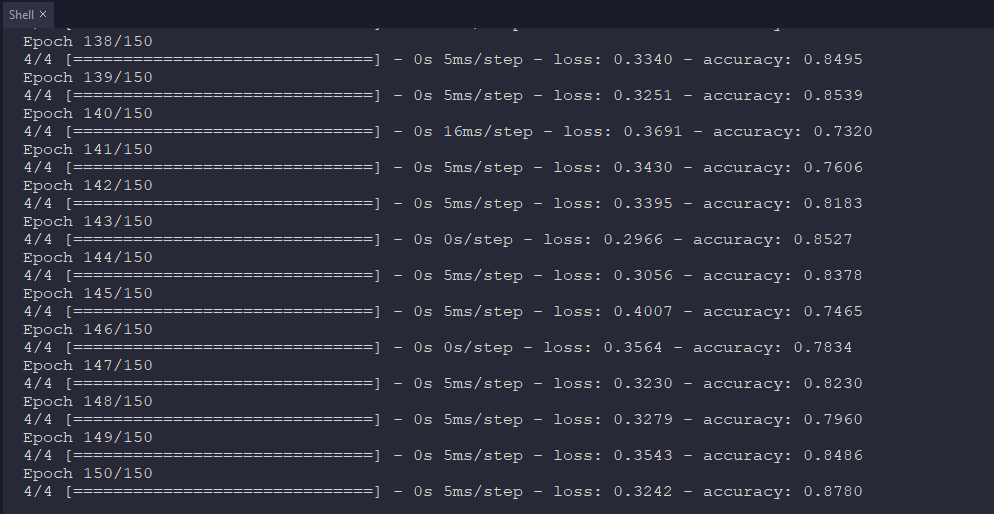Click the text 'Epoch 139/150'
The width and height of the screenshot is (994, 514).
[x=88, y=77]
